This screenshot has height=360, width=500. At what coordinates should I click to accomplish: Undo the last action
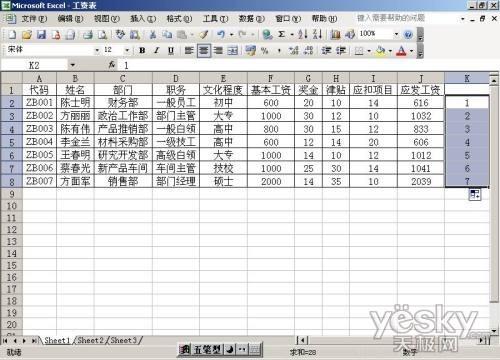tap(221, 34)
